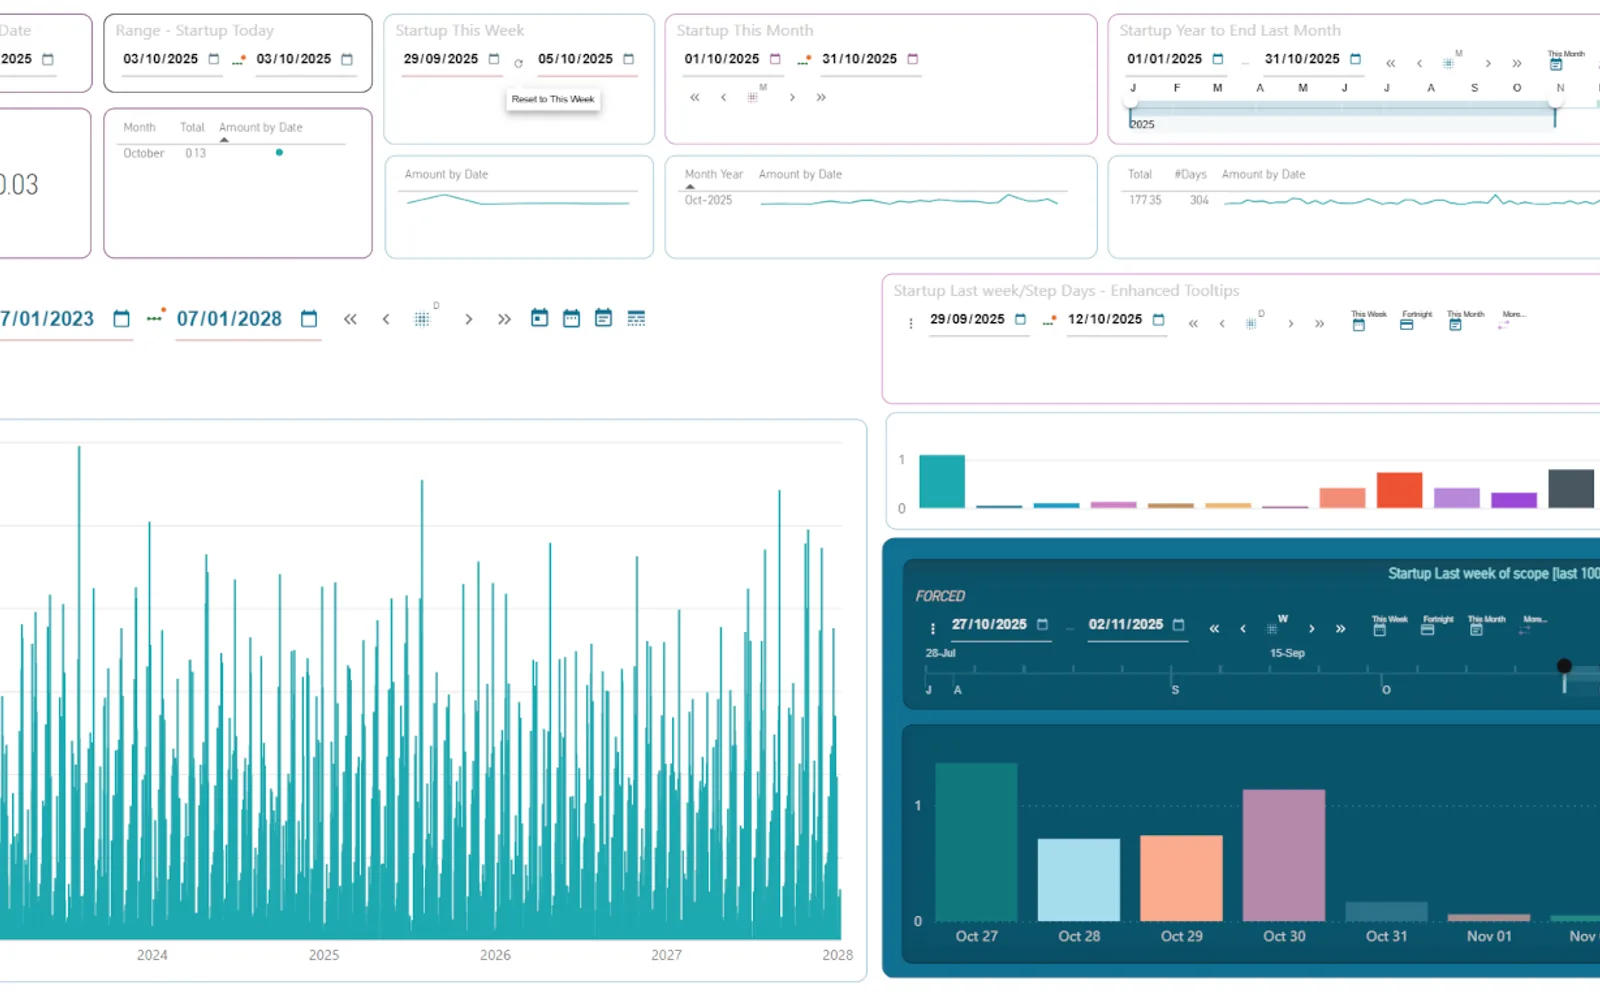Edit the 07/01/2028 end date field
This screenshot has height=1000, width=1600.
pyautogui.click(x=230, y=319)
